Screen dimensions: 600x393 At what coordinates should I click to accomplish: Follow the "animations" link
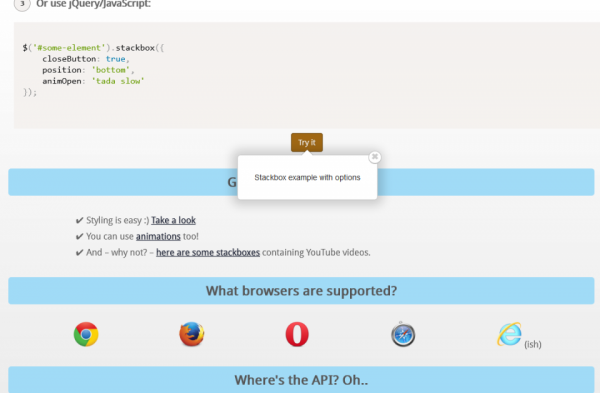[x=158, y=236]
